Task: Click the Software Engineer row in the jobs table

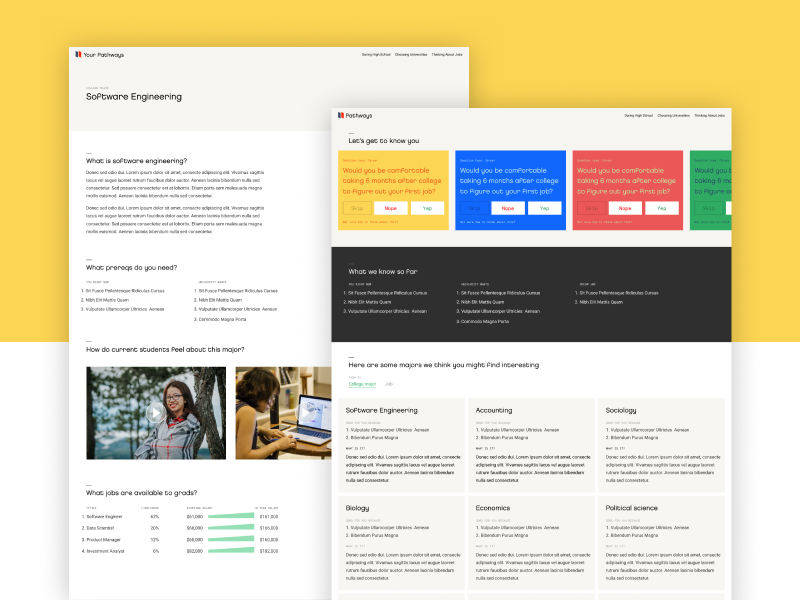Action: 180,516
